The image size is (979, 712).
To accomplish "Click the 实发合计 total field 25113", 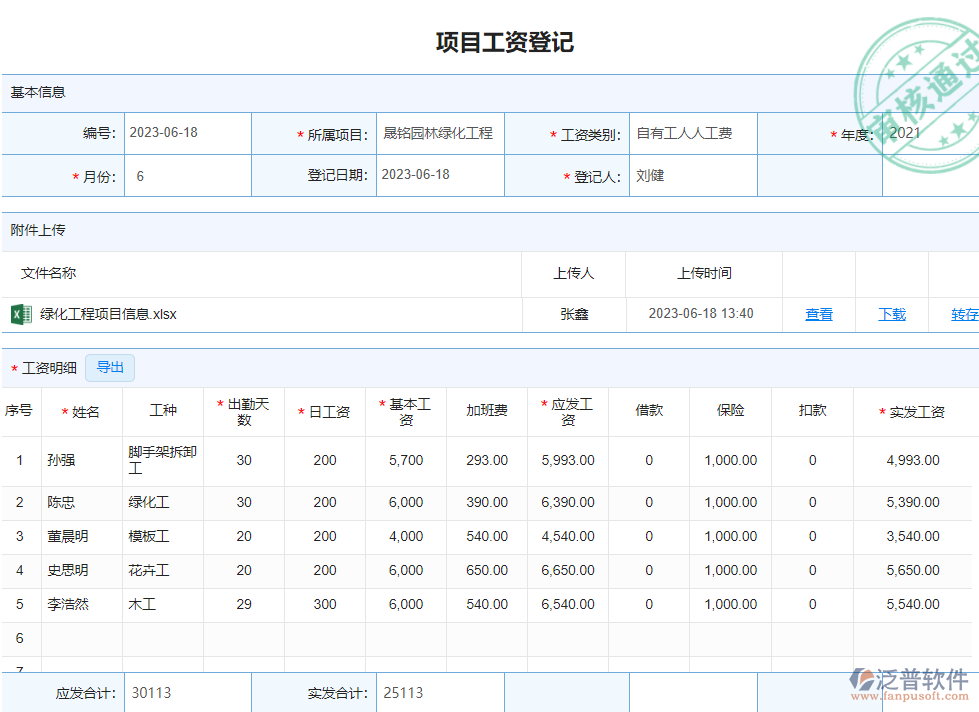I will (x=440, y=692).
